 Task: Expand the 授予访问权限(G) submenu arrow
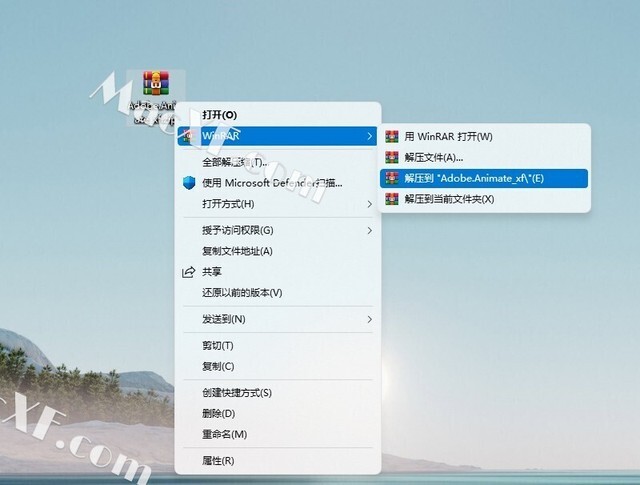(369, 231)
